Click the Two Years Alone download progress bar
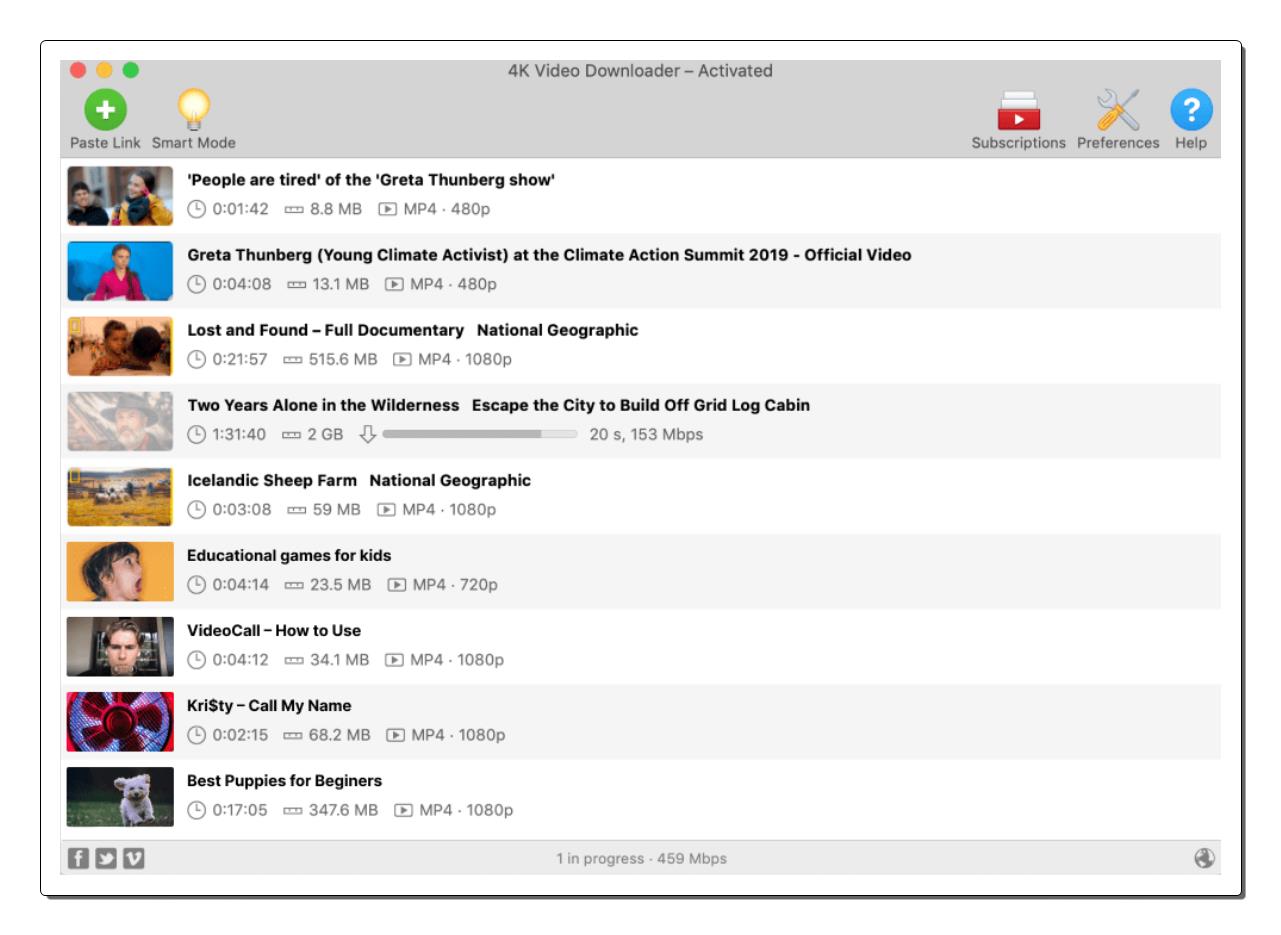 pos(480,434)
